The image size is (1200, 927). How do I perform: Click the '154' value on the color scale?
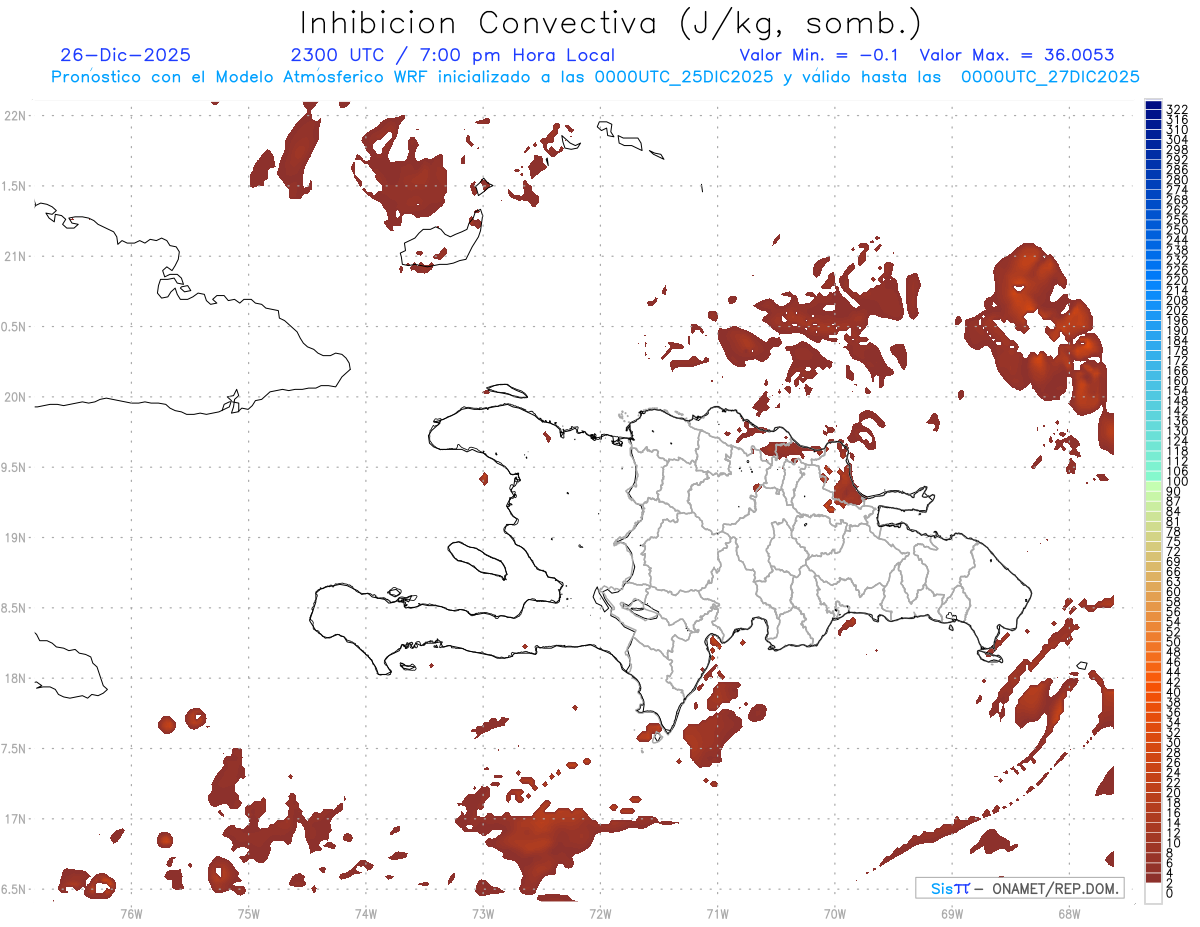tap(1177, 390)
